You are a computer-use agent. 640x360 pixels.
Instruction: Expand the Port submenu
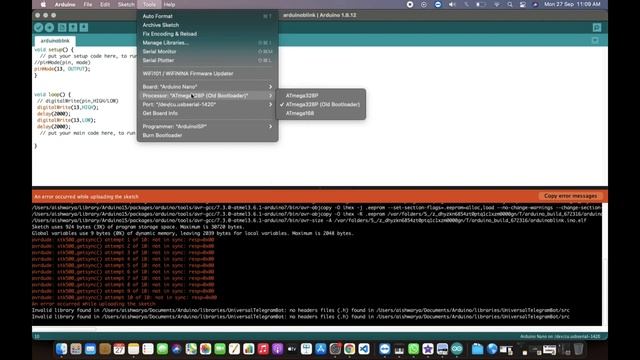tap(207, 104)
